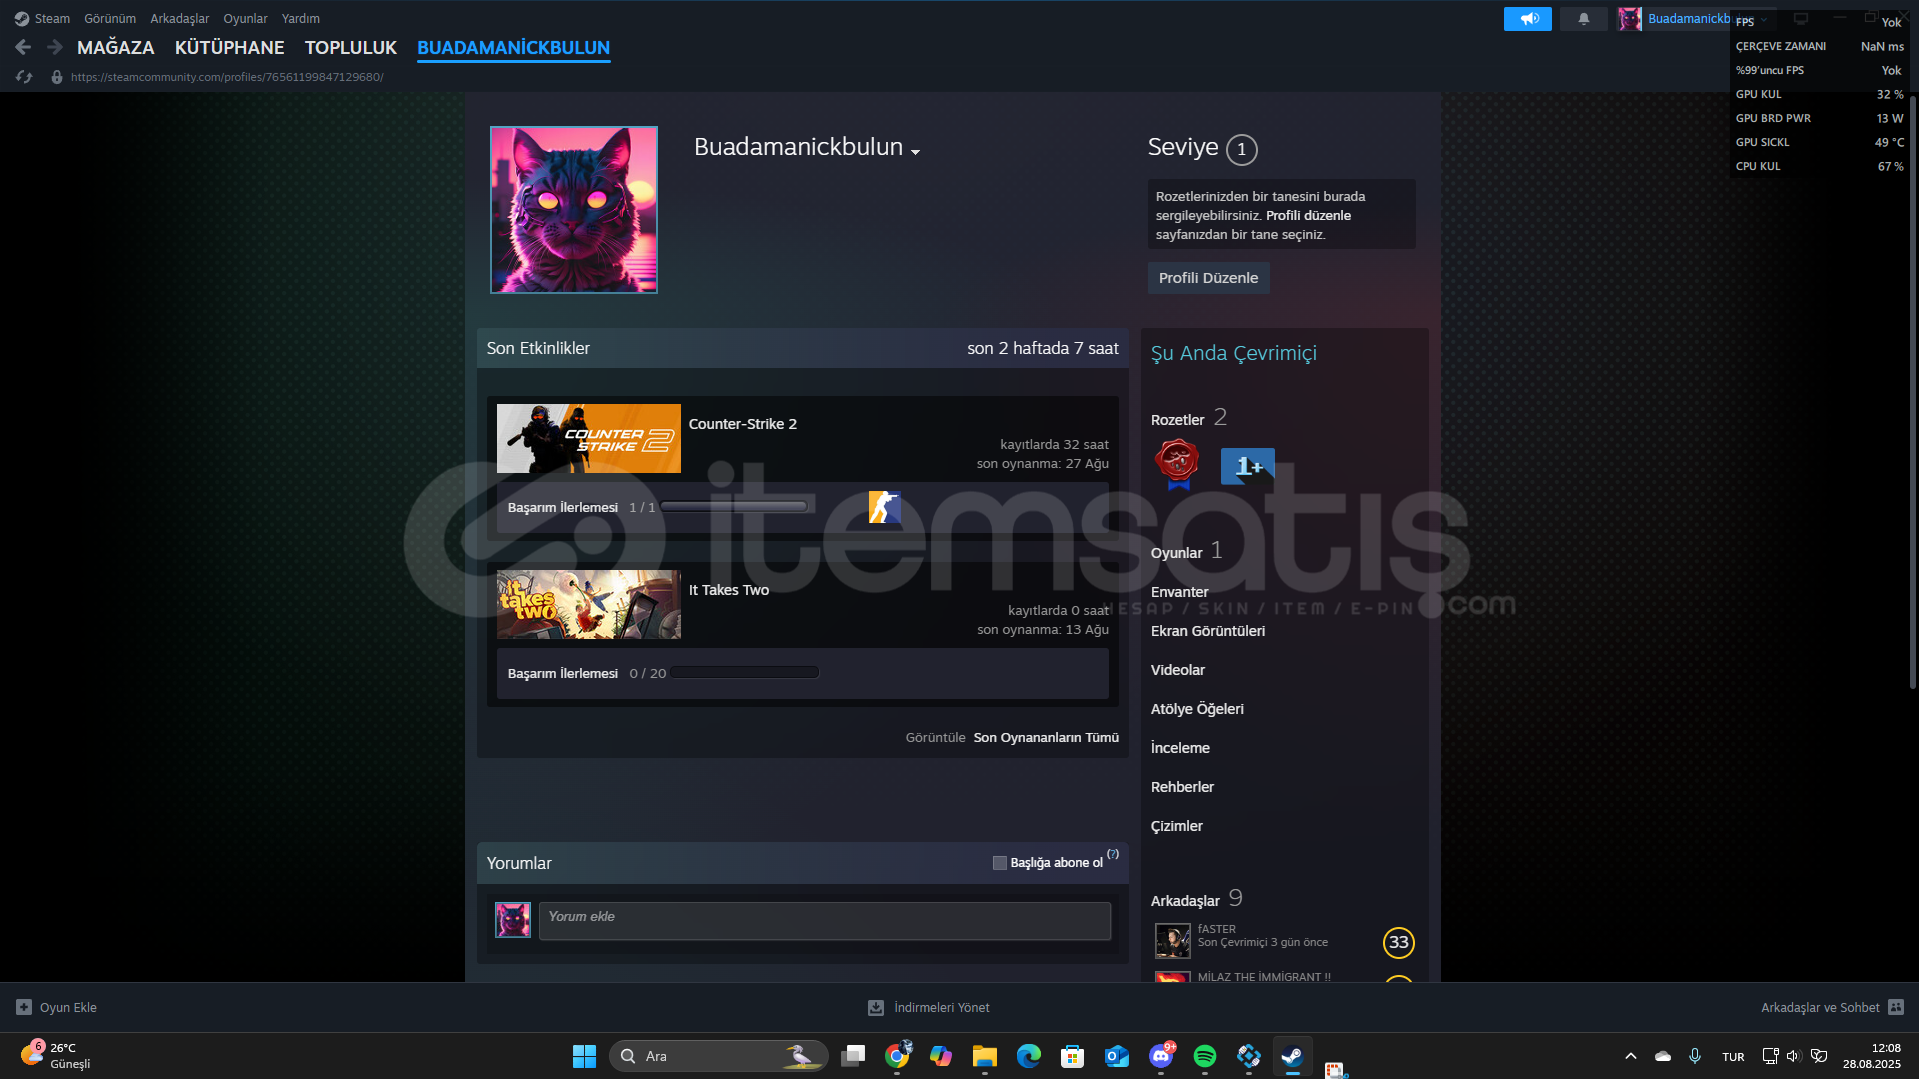Viewport: 1919px width, 1079px height.
Task: Open the Görünüm menu
Action: 110,18
